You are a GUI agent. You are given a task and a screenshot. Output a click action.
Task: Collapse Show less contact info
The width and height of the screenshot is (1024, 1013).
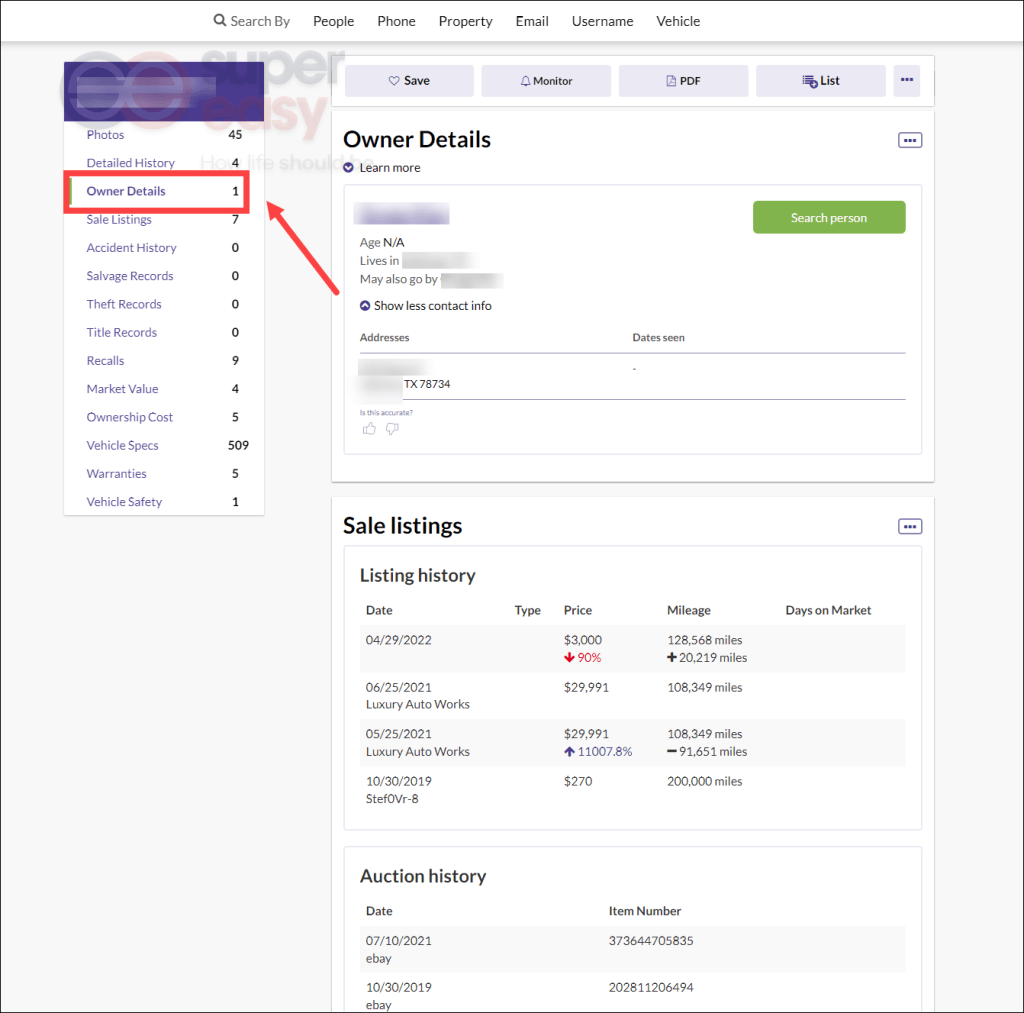coord(426,306)
